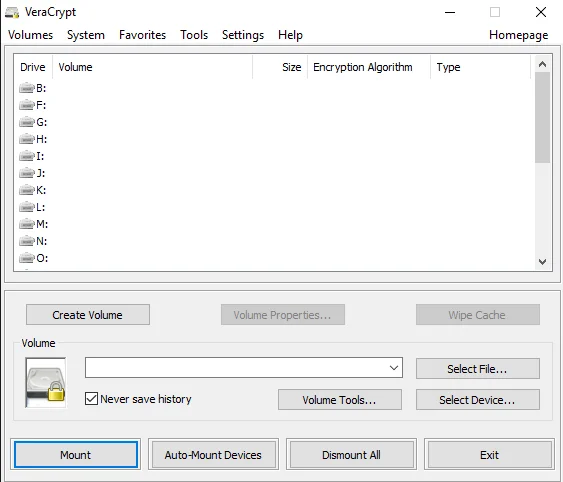The width and height of the screenshot is (563, 482).
Task: Select the K: drive slot icon
Action: (x=27, y=190)
